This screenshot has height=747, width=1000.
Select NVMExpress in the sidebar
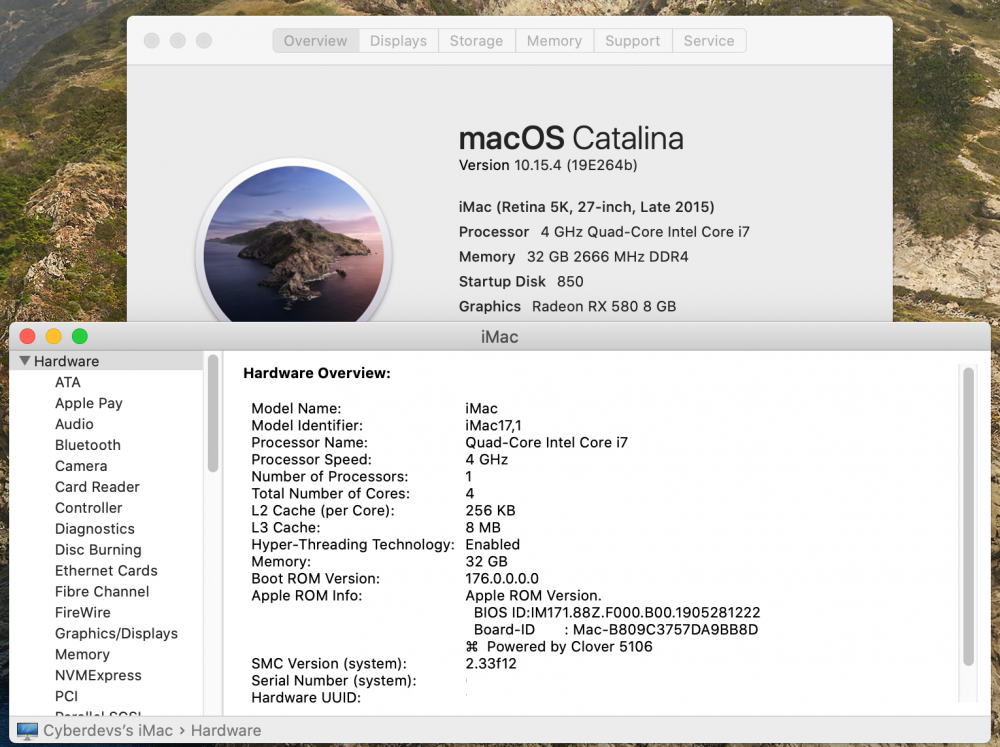(x=98, y=676)
